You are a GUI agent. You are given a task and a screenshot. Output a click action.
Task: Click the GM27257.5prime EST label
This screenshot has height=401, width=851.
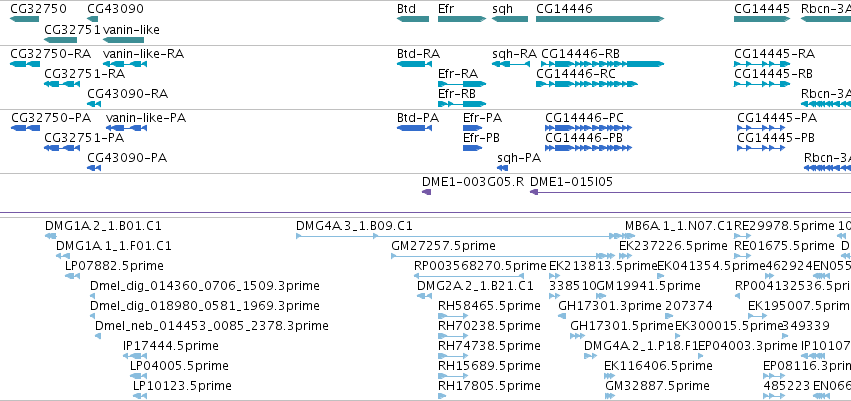[x=443, y=246]
